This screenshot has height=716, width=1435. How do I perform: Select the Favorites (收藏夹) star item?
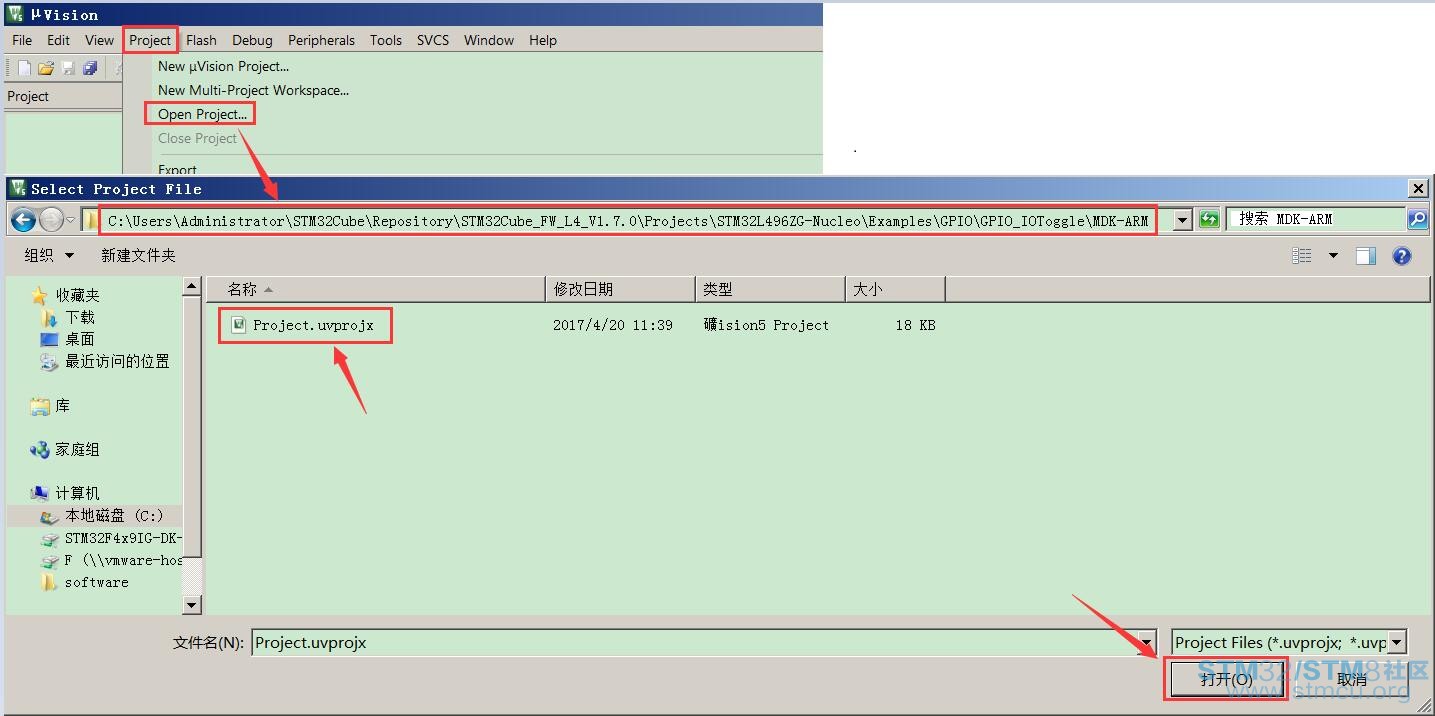click(x=66, y=295)
